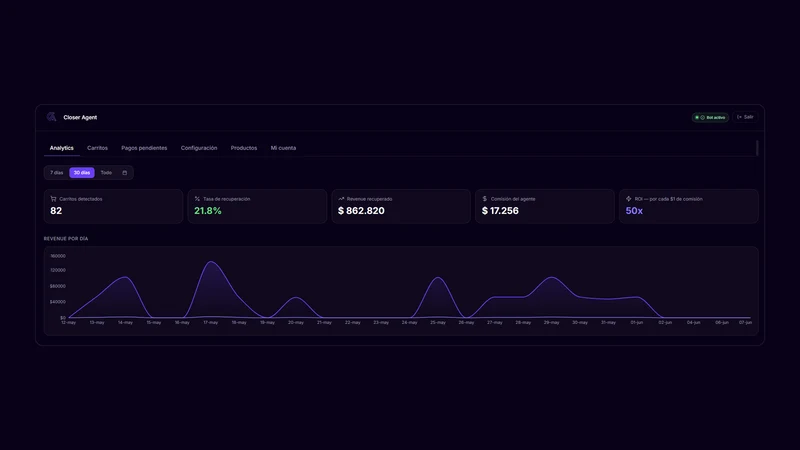Click the $ 862.820 revenue value
The height and width of the screenshot is (450, 800).
click(x=361, y=211)
